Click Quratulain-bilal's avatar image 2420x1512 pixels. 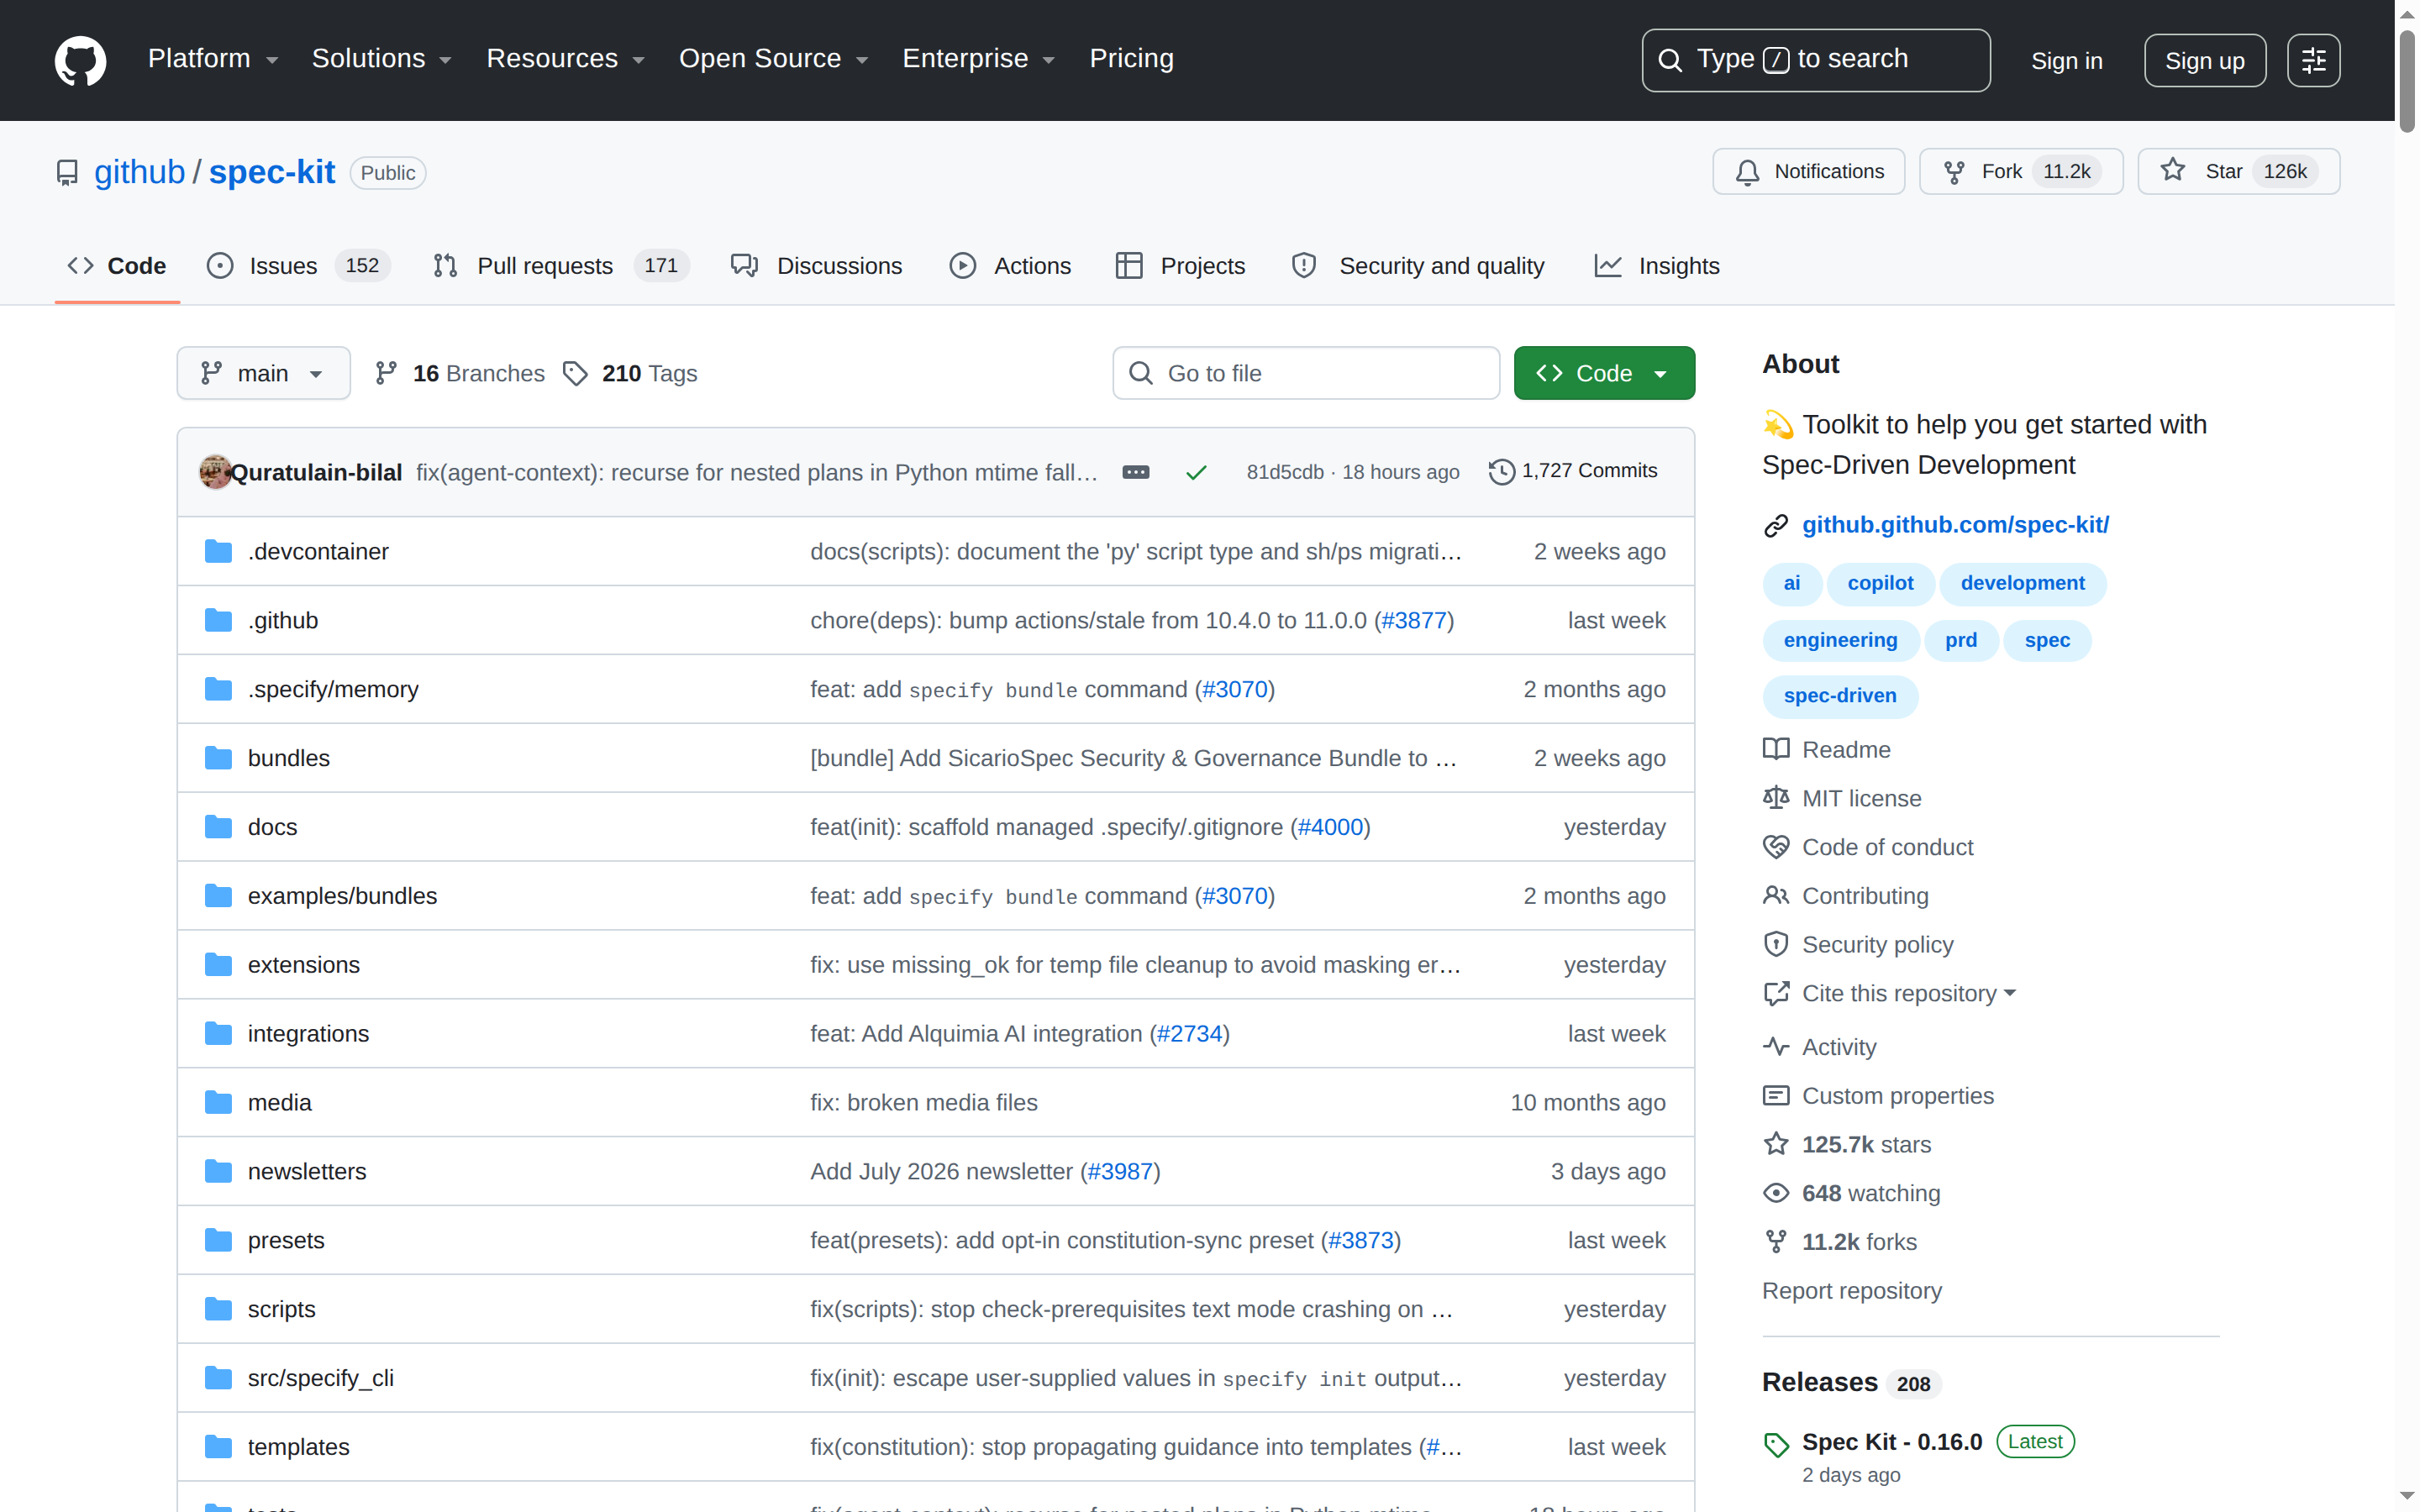(215, 472)
